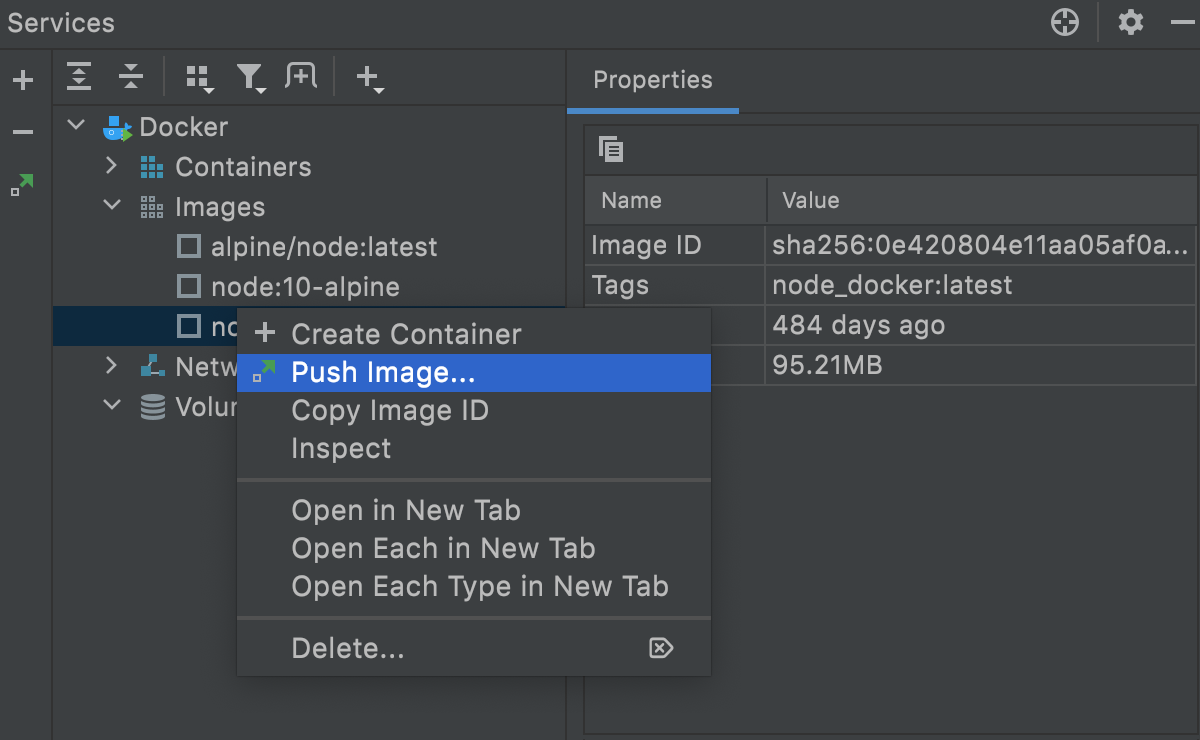This screenshot has width=1200, height=740.
Task: Select the node:10-alpine image
Action: pos(305,287)
